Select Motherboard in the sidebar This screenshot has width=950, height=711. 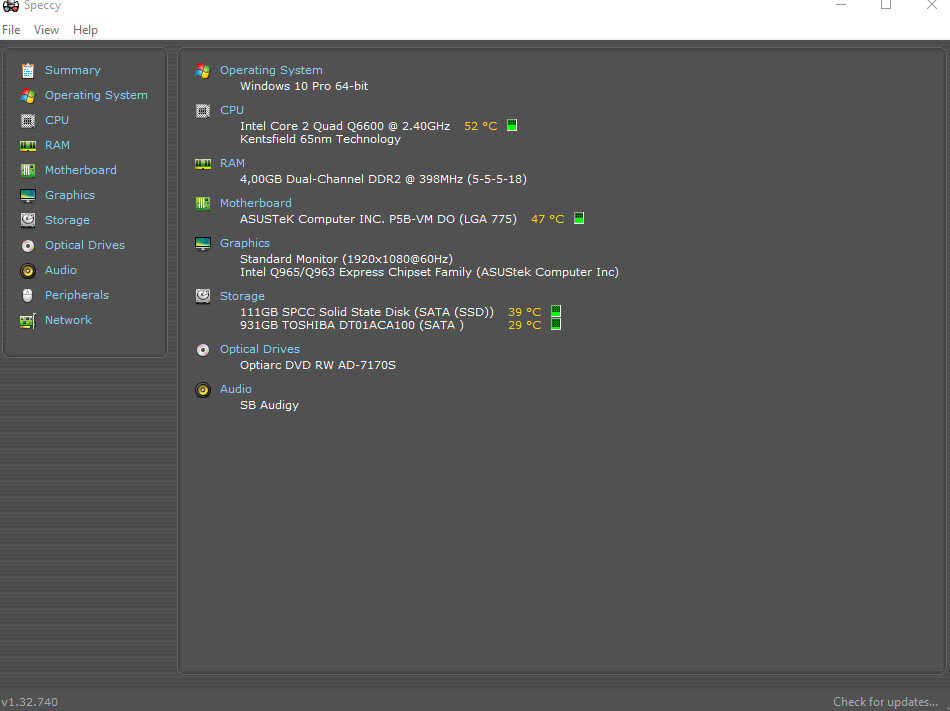pos(81,170)
